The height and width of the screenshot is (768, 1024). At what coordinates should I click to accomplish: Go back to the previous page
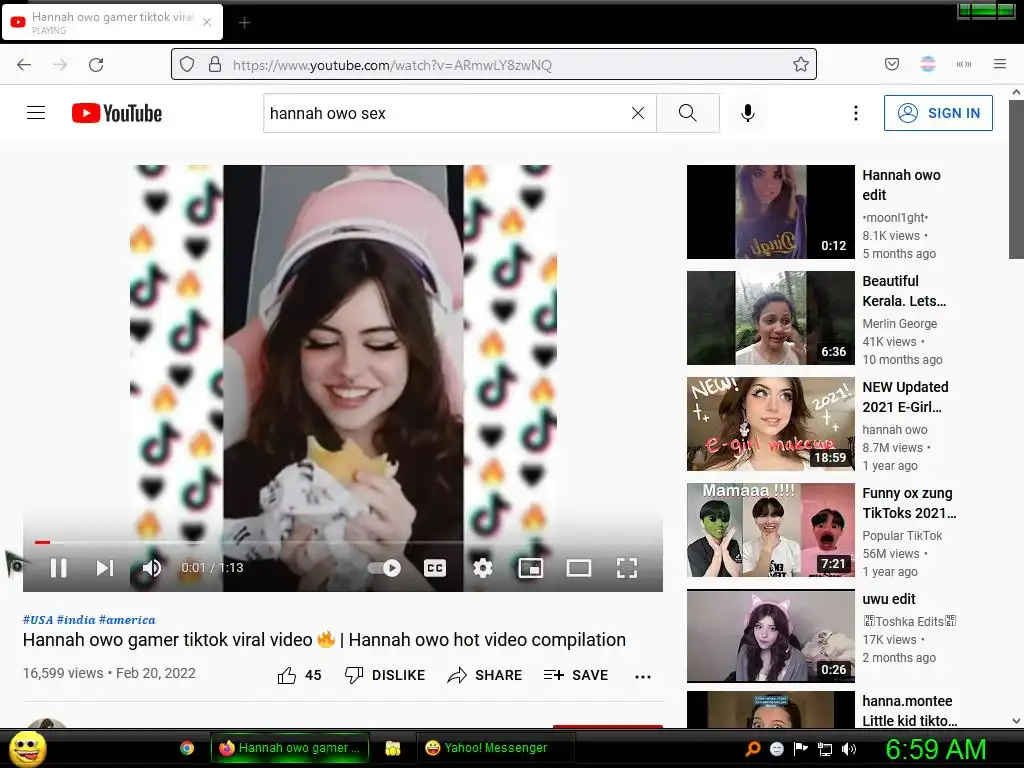[24, 65]
